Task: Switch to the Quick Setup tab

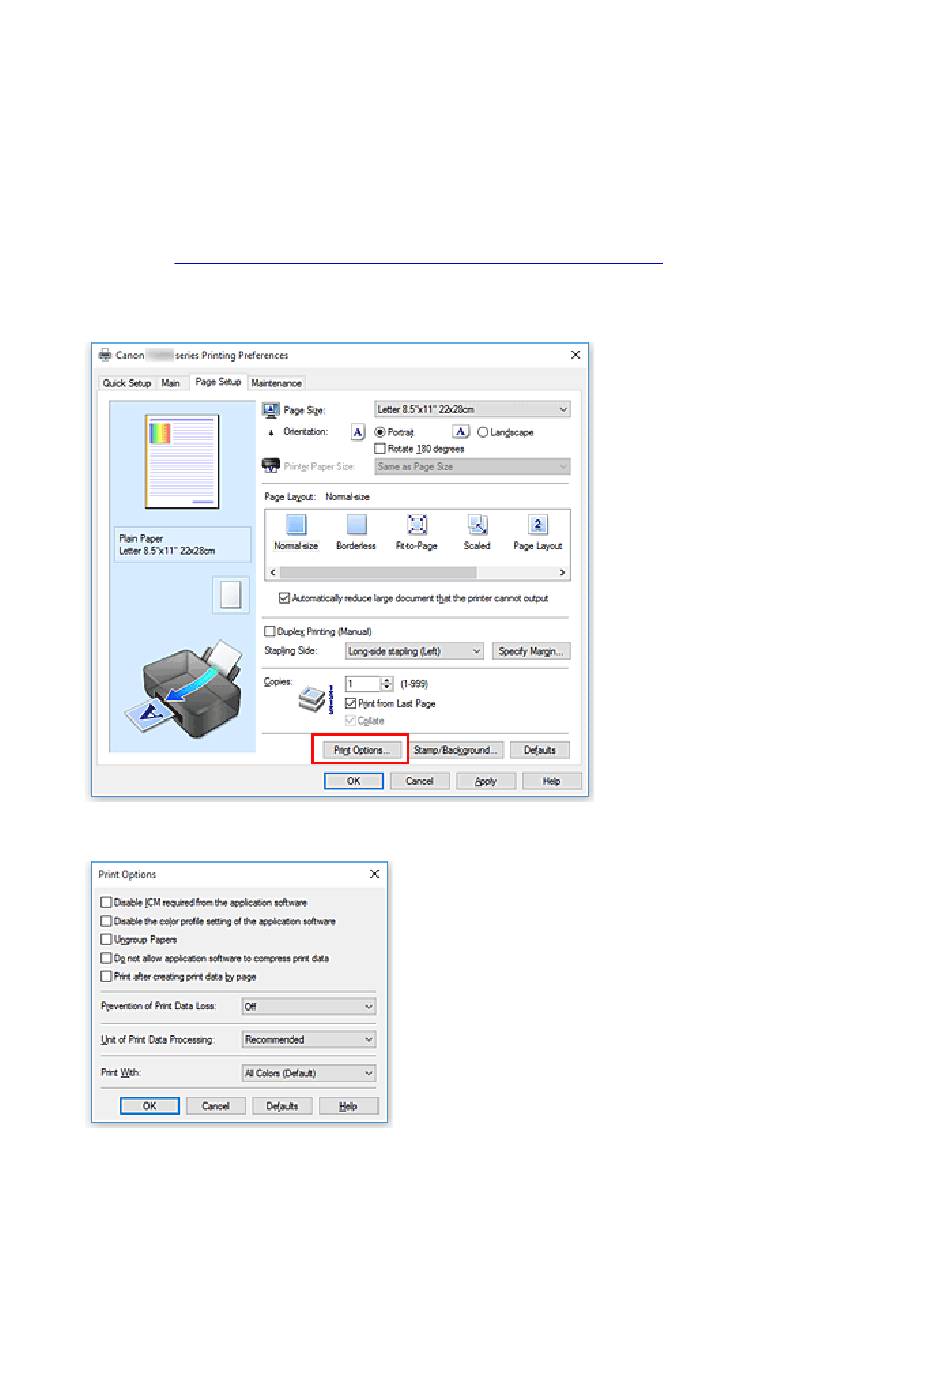Action: click(127, 383)
